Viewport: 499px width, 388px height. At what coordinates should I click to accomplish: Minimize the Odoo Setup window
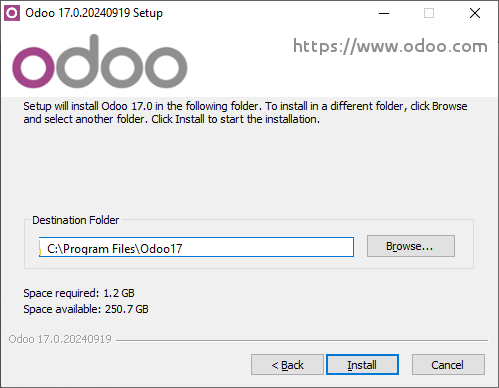click(x=384, y=13)
